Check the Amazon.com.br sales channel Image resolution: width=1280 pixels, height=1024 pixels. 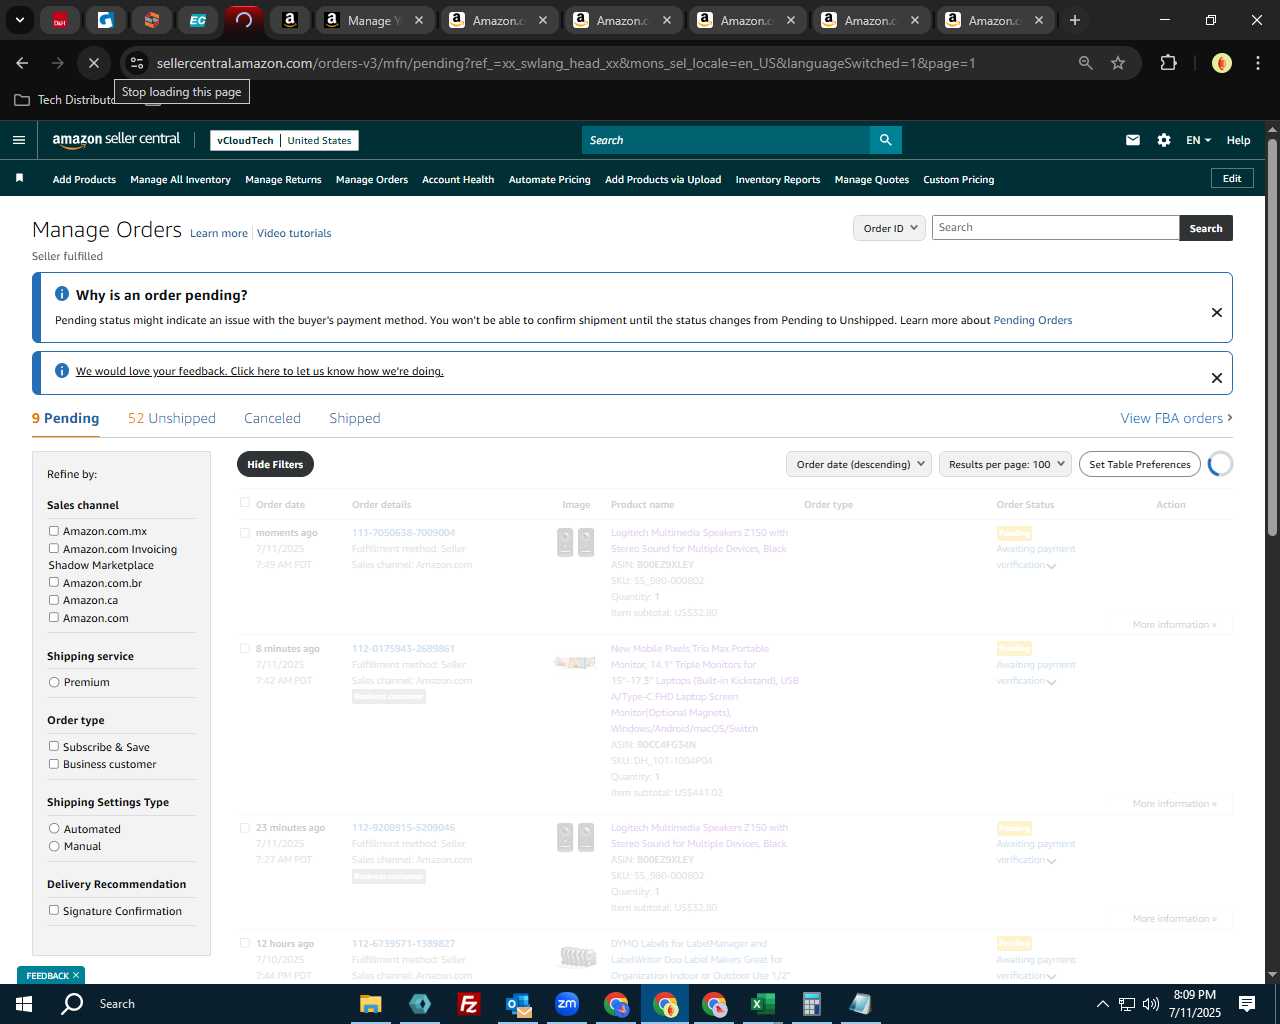coord(54,582)
